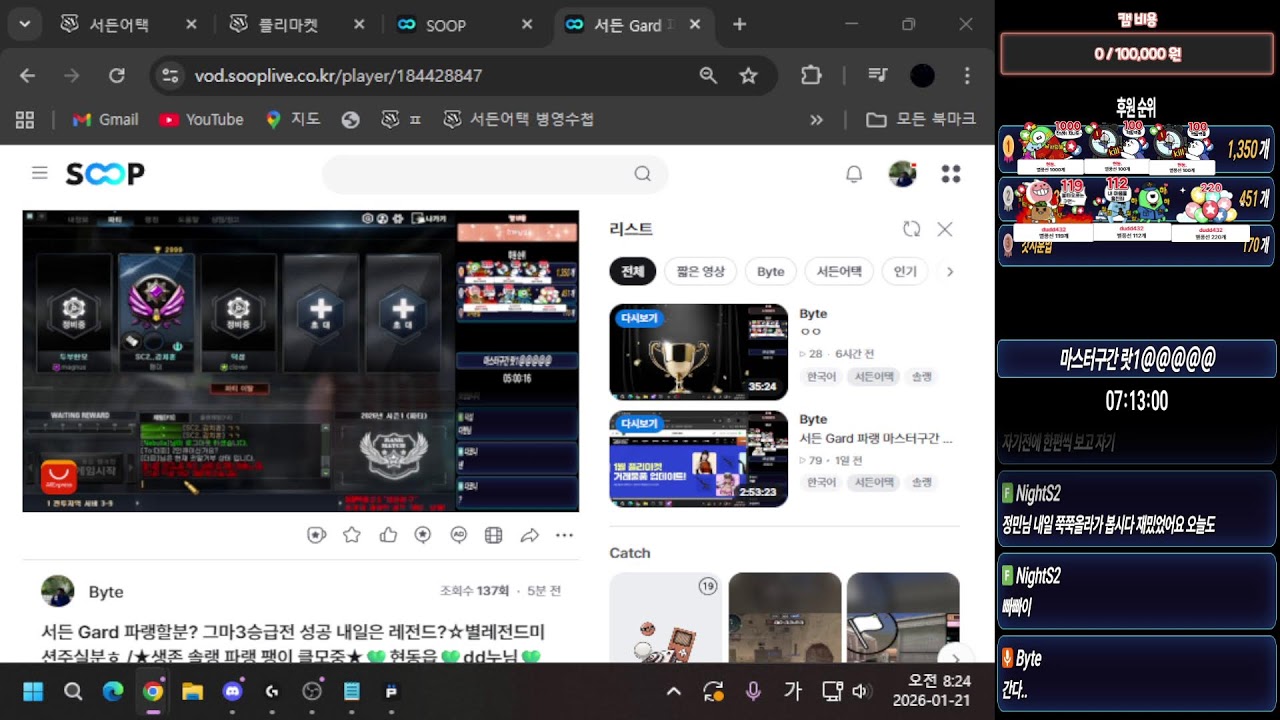Click the address bar URL
The height and width of the screenshot is (720, 1280).
point(338,75)
